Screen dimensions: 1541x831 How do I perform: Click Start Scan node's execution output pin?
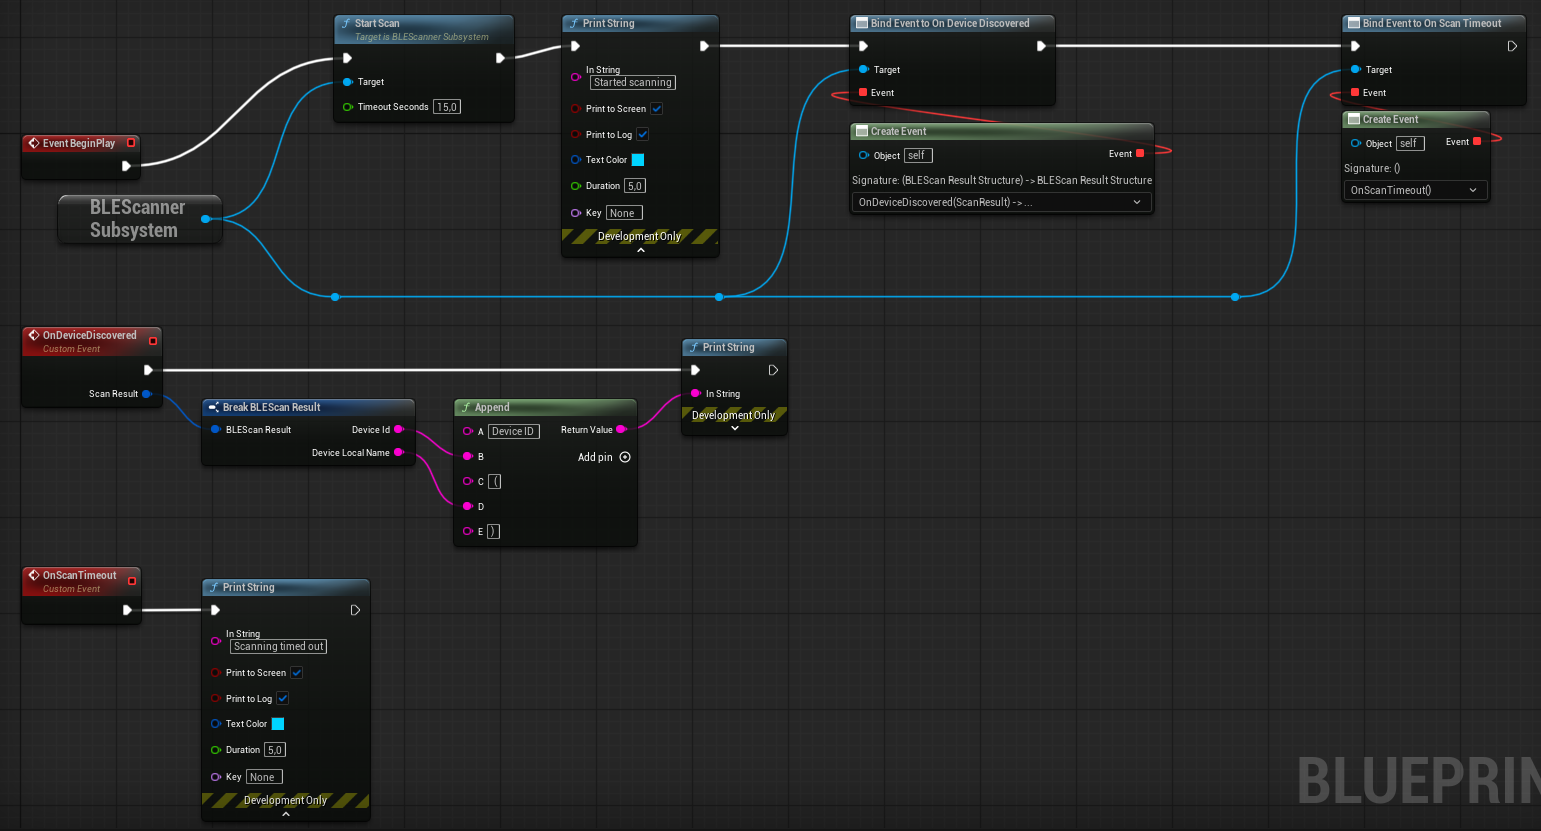500,58
